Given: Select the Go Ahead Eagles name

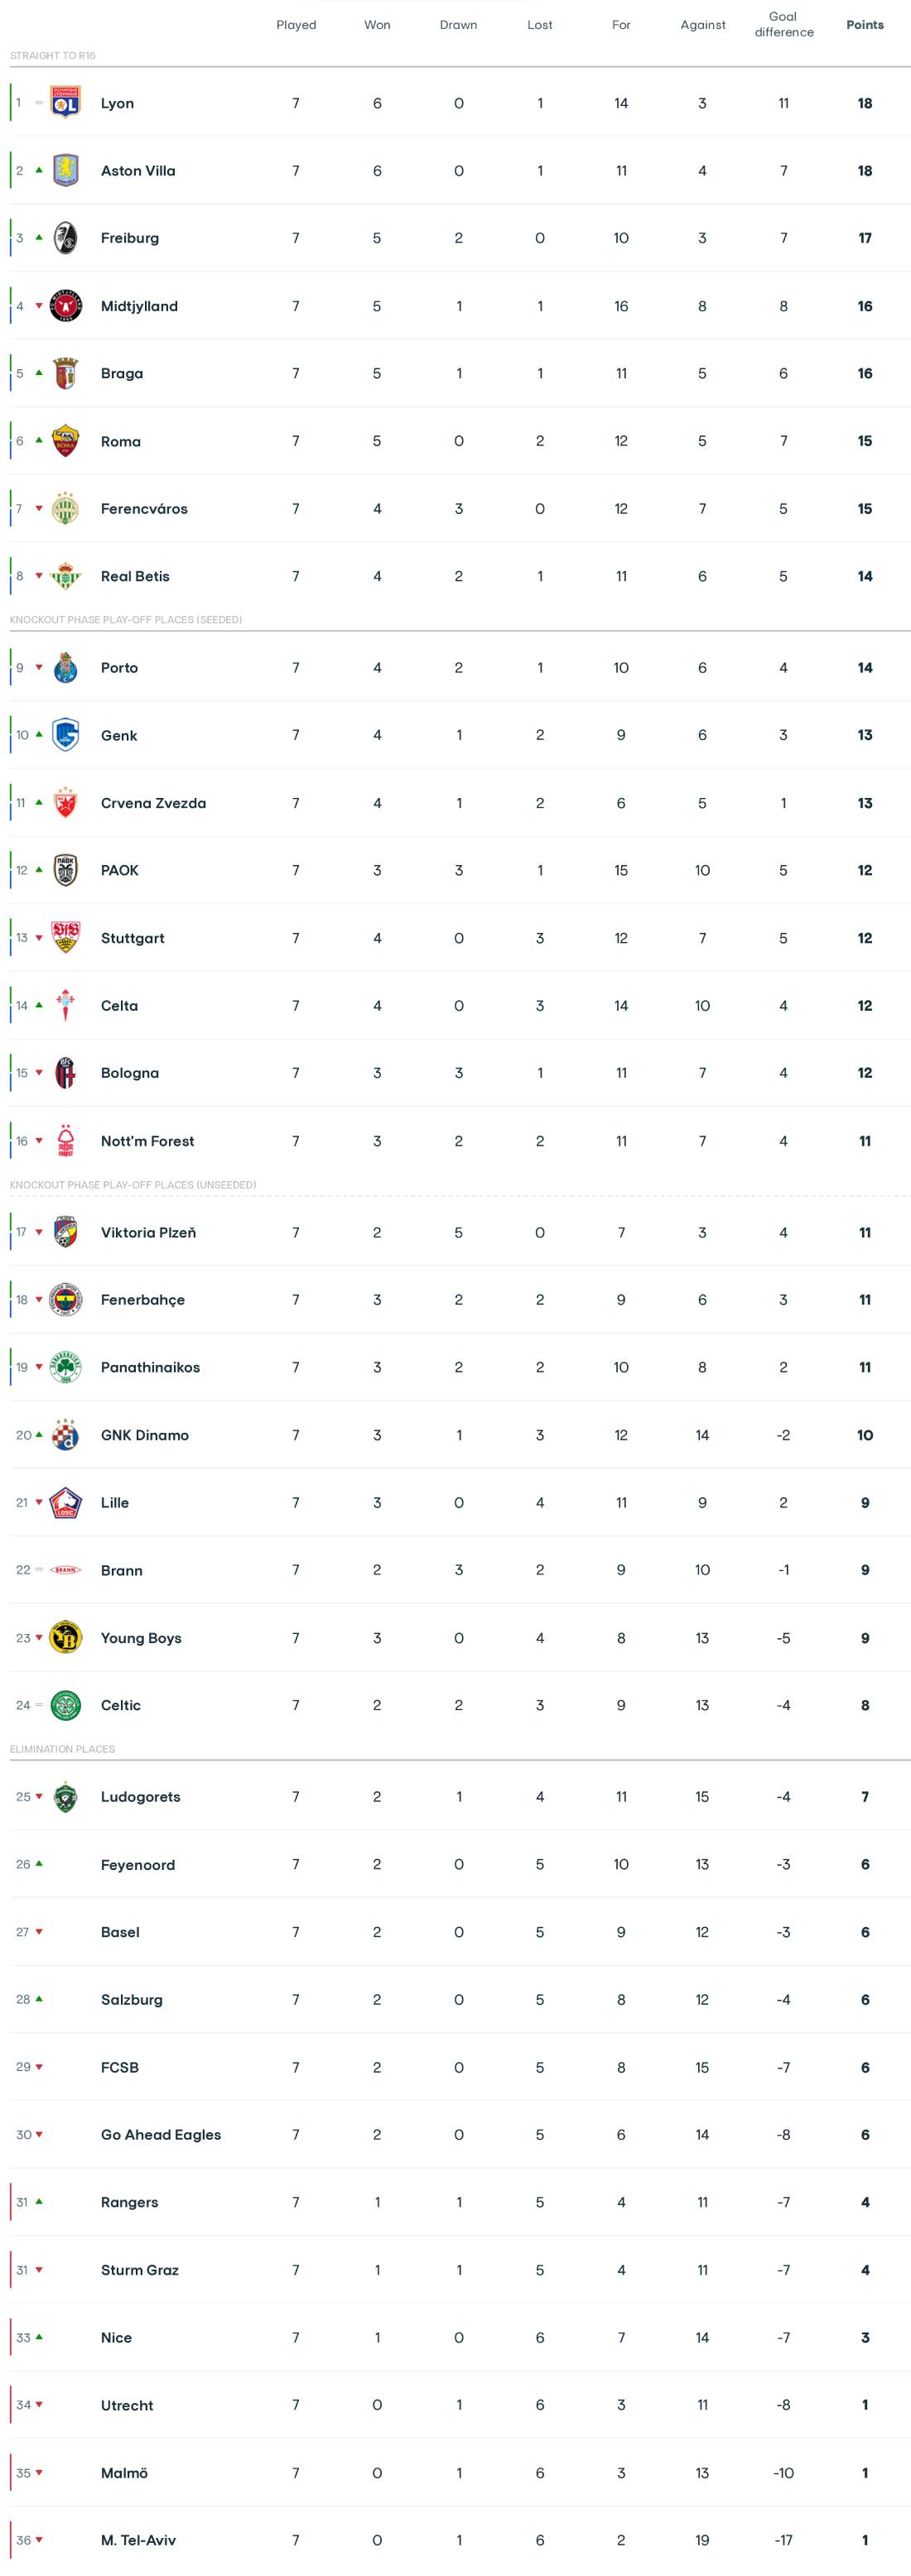Looking at the screenshot, I should [x=160, y=2134].
